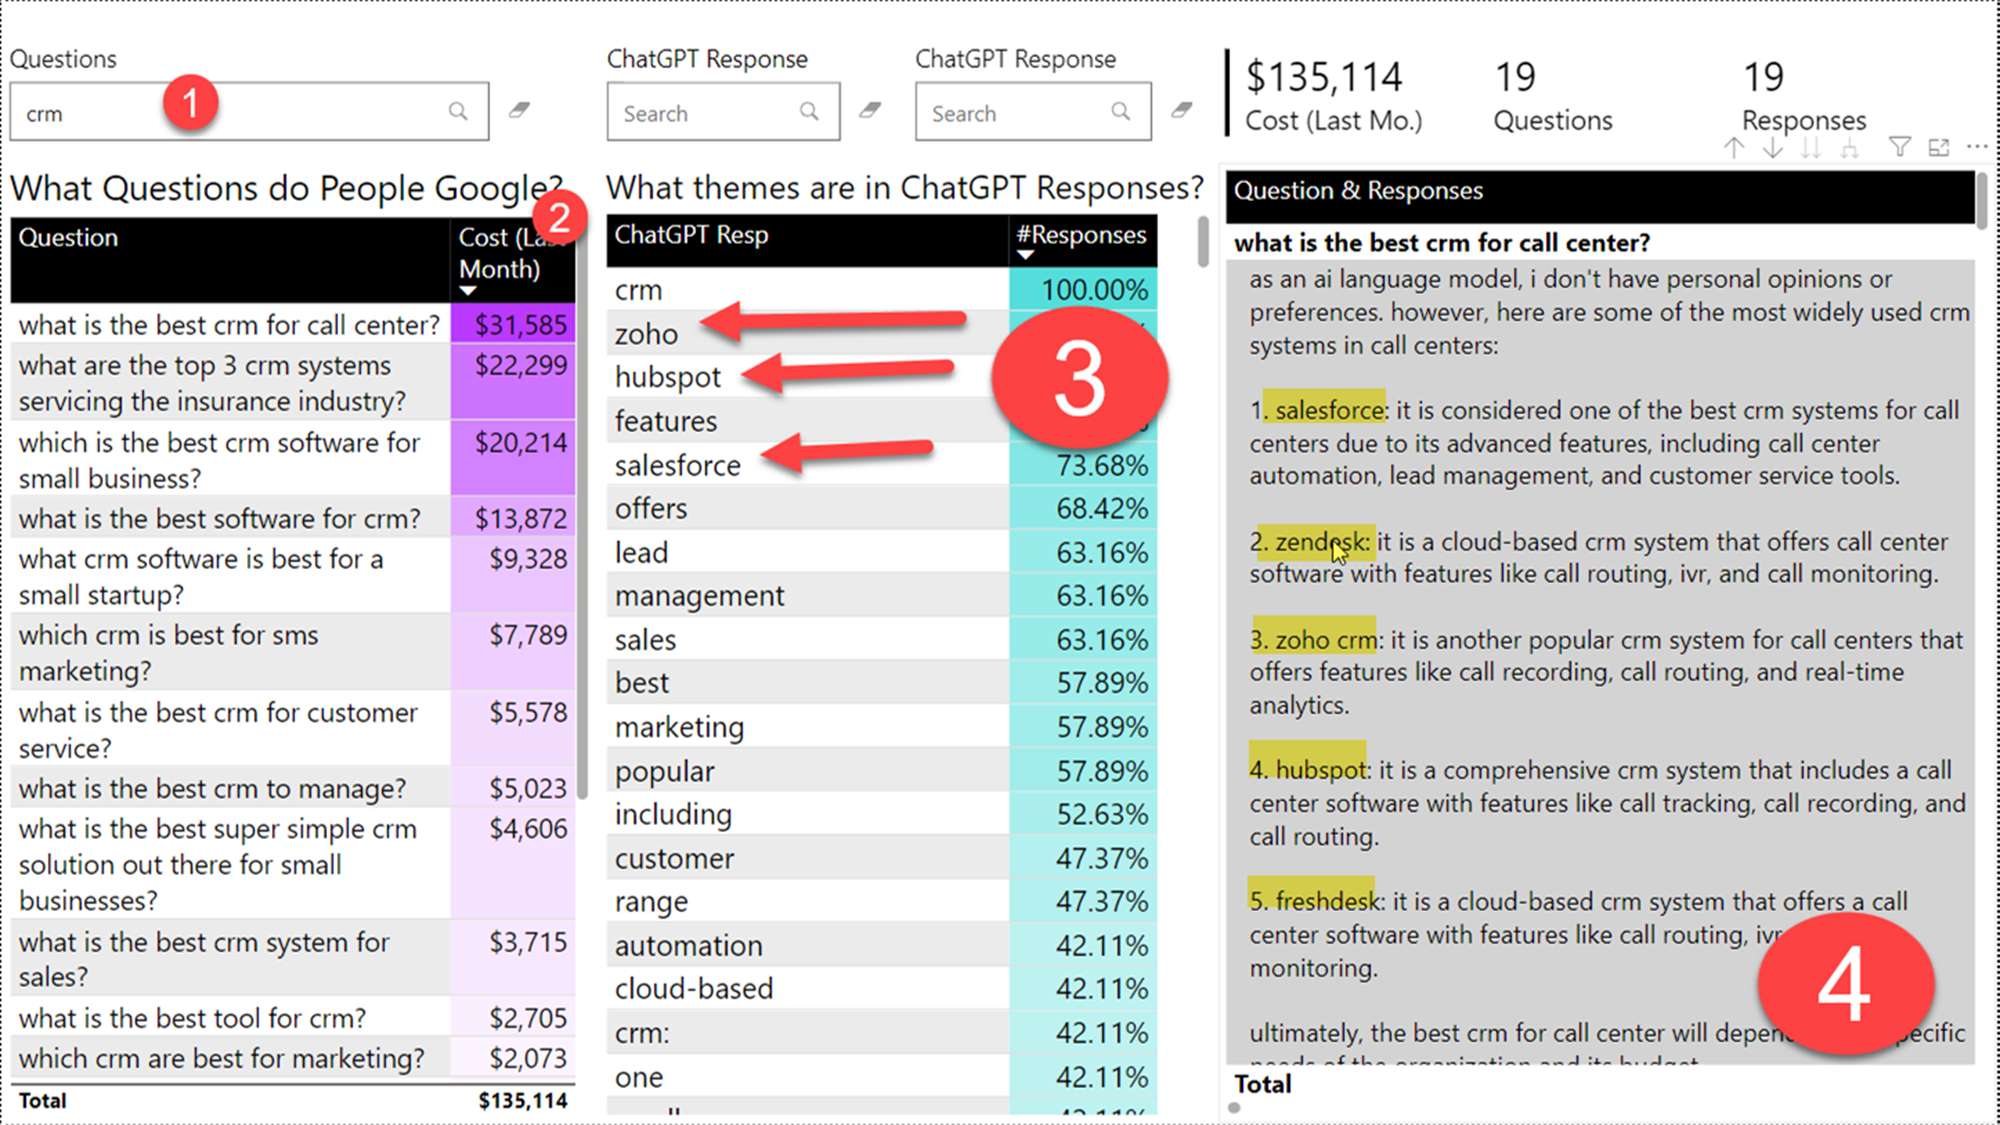Select 'what is the best software for crm?' row
The width and height of the screenshot is (2000, 1125).
(220, 519)
